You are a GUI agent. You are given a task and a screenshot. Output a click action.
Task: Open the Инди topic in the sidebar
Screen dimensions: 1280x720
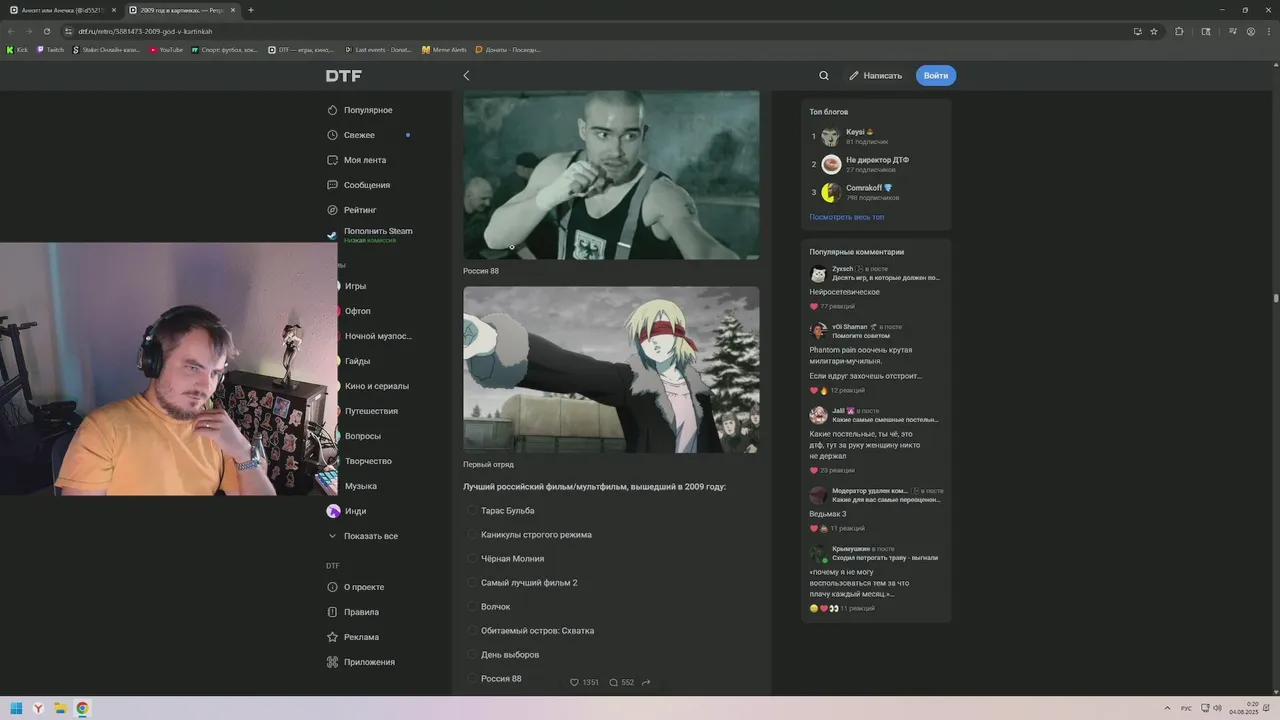[346, 511]
